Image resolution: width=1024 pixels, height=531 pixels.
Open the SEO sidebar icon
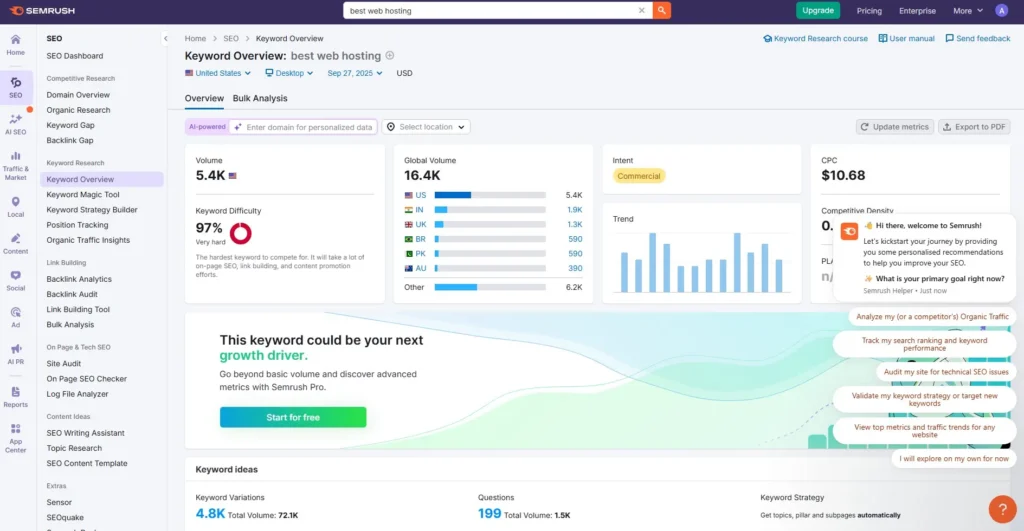16,88
